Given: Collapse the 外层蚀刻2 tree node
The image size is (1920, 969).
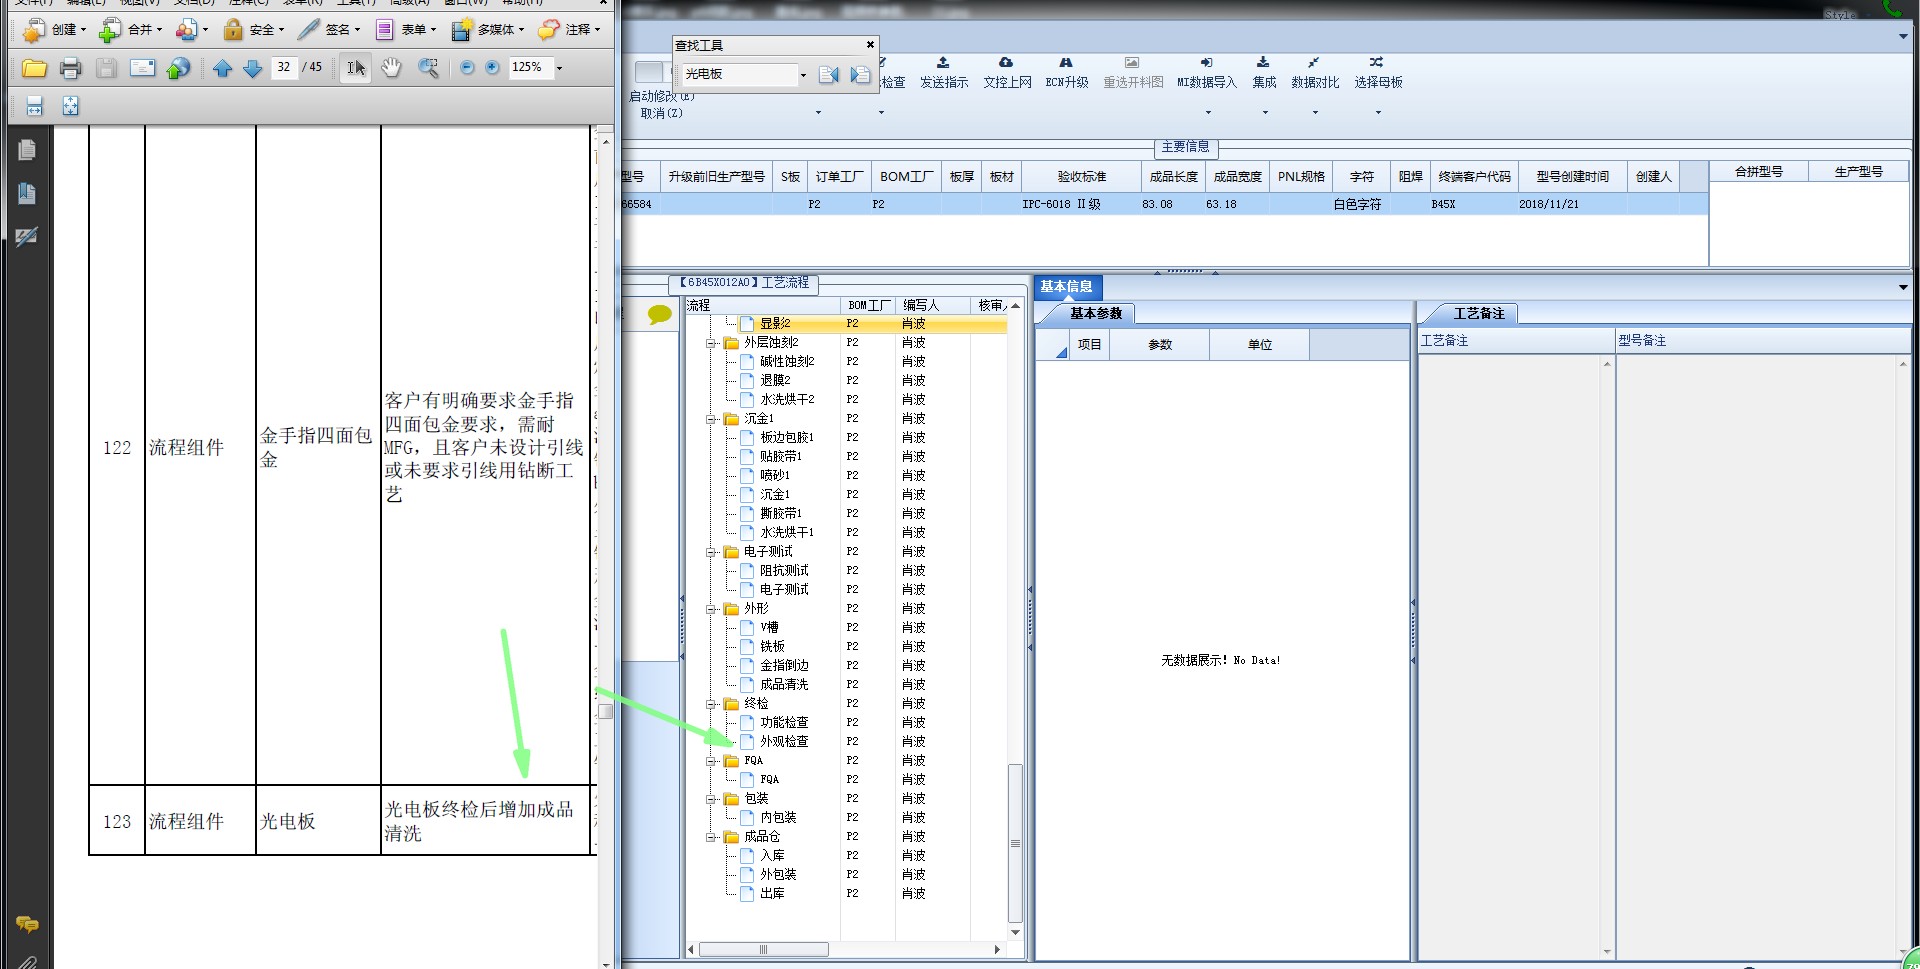Looking at the screenshot, I should (x=711, y=343).
